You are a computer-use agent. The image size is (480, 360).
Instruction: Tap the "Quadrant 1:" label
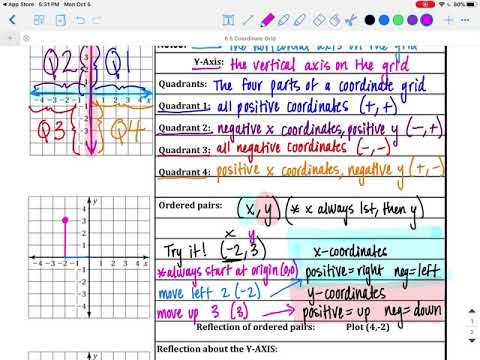tap(184, 106)
